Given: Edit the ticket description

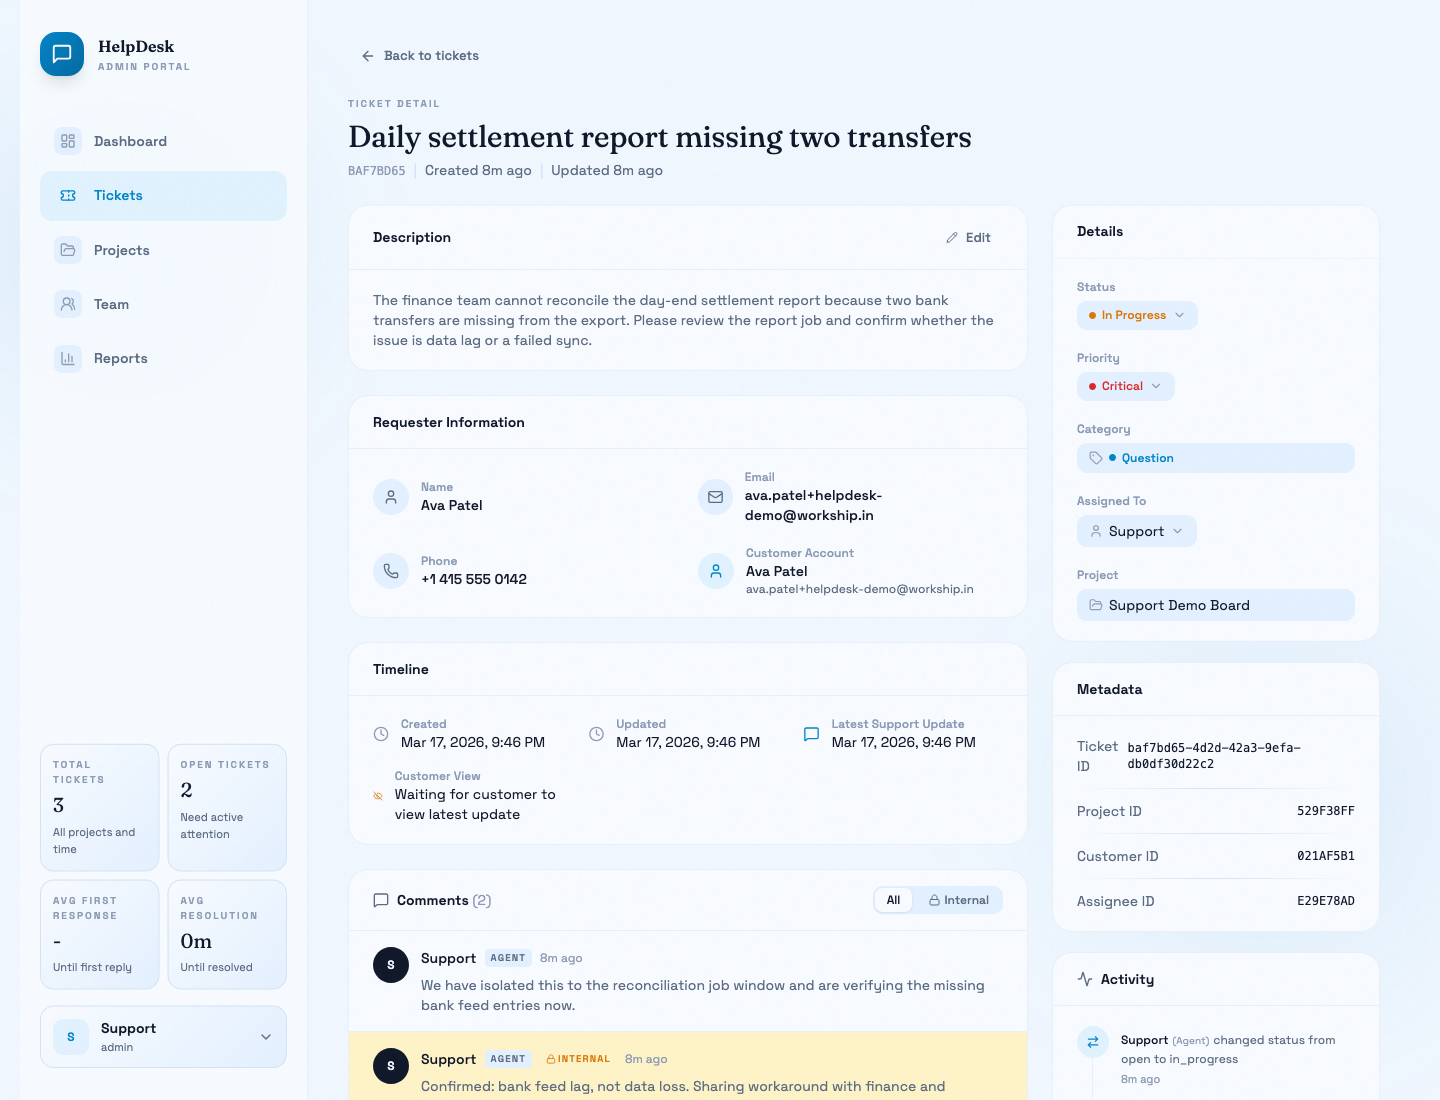Looking at the screenshot, I should click(x=968, y=238).
